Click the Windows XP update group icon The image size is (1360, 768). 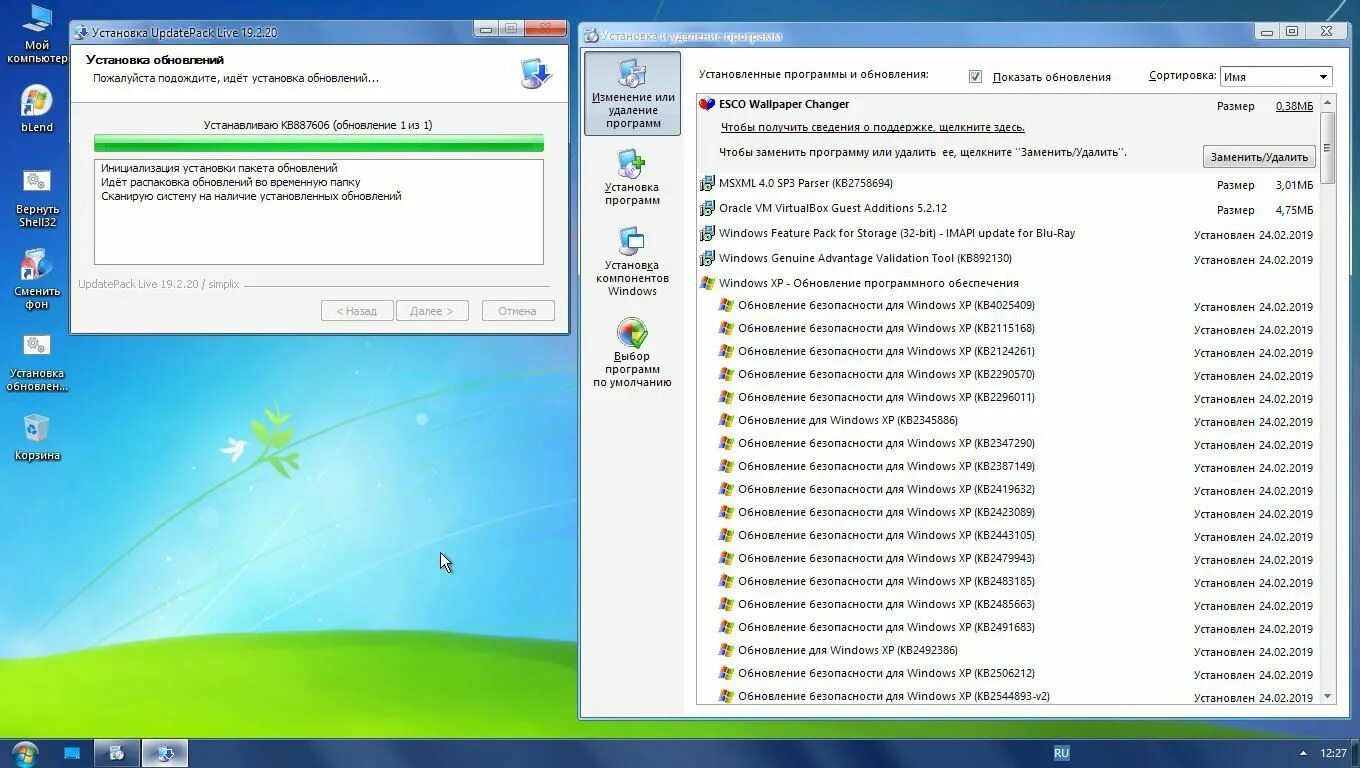point(707,283)
